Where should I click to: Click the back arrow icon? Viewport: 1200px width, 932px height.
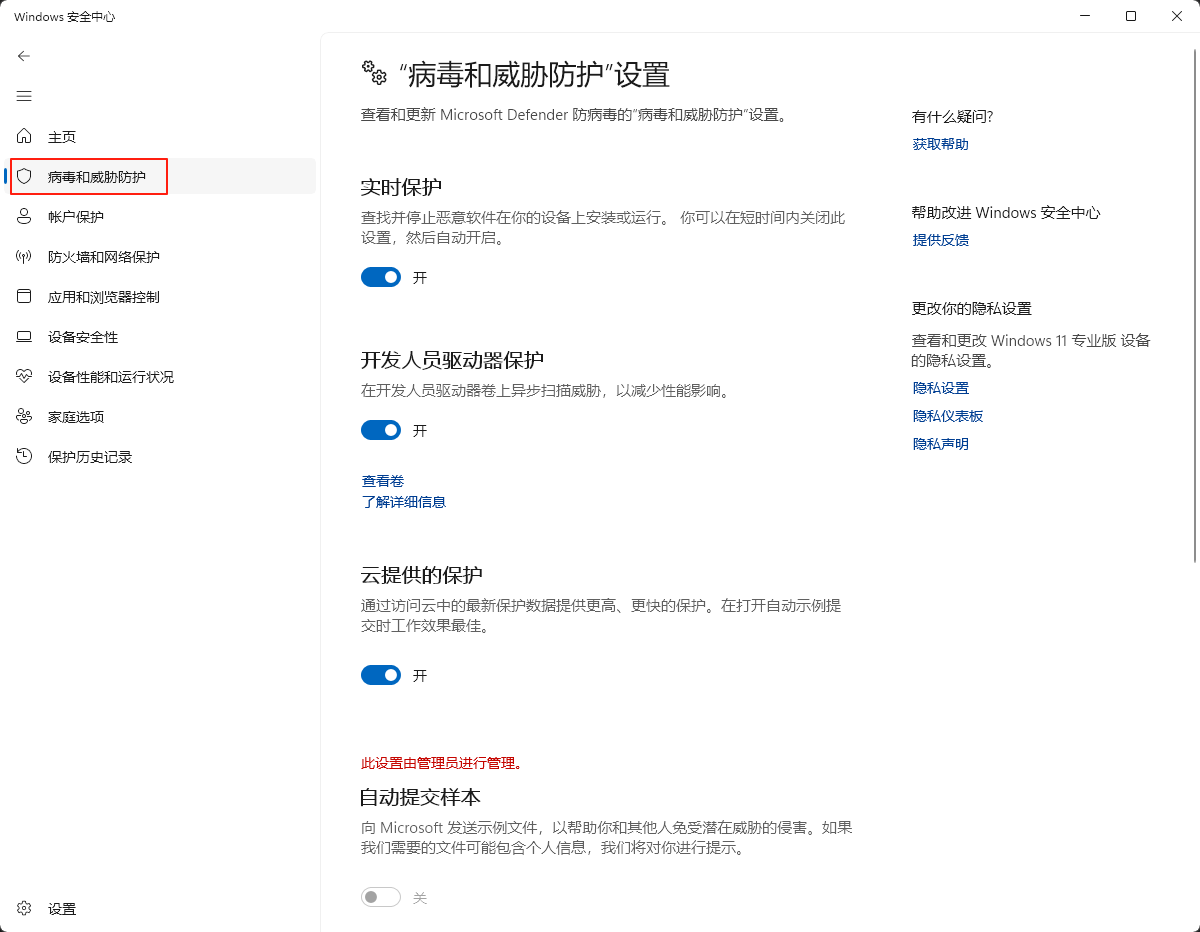click(24, 56)
